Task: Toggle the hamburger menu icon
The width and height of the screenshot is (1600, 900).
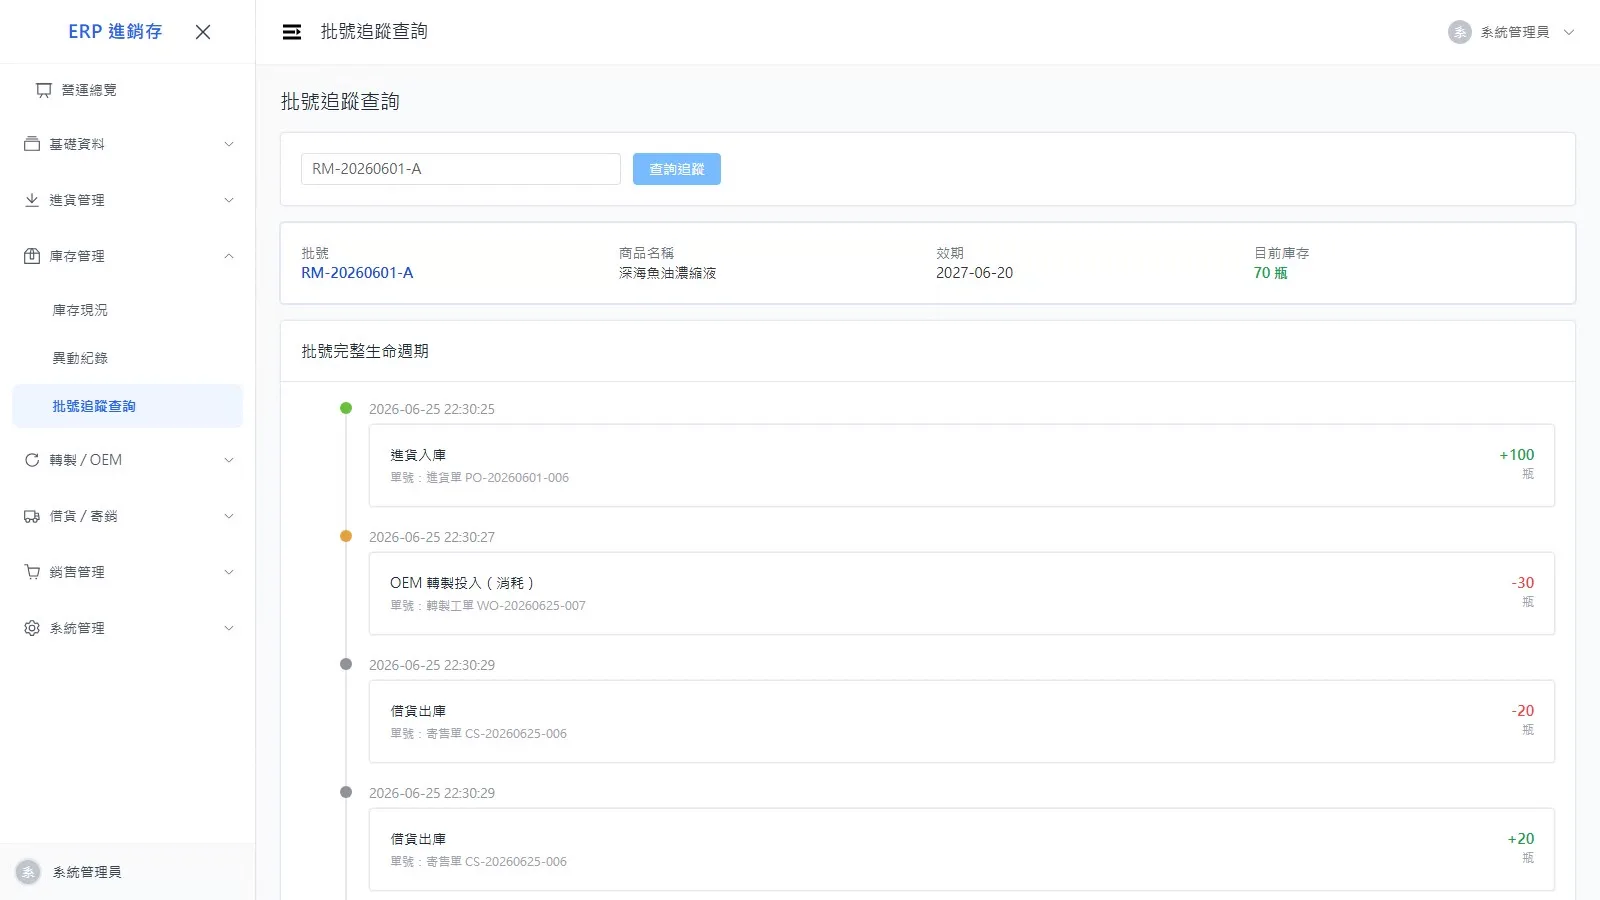Action: pos(292,32)
